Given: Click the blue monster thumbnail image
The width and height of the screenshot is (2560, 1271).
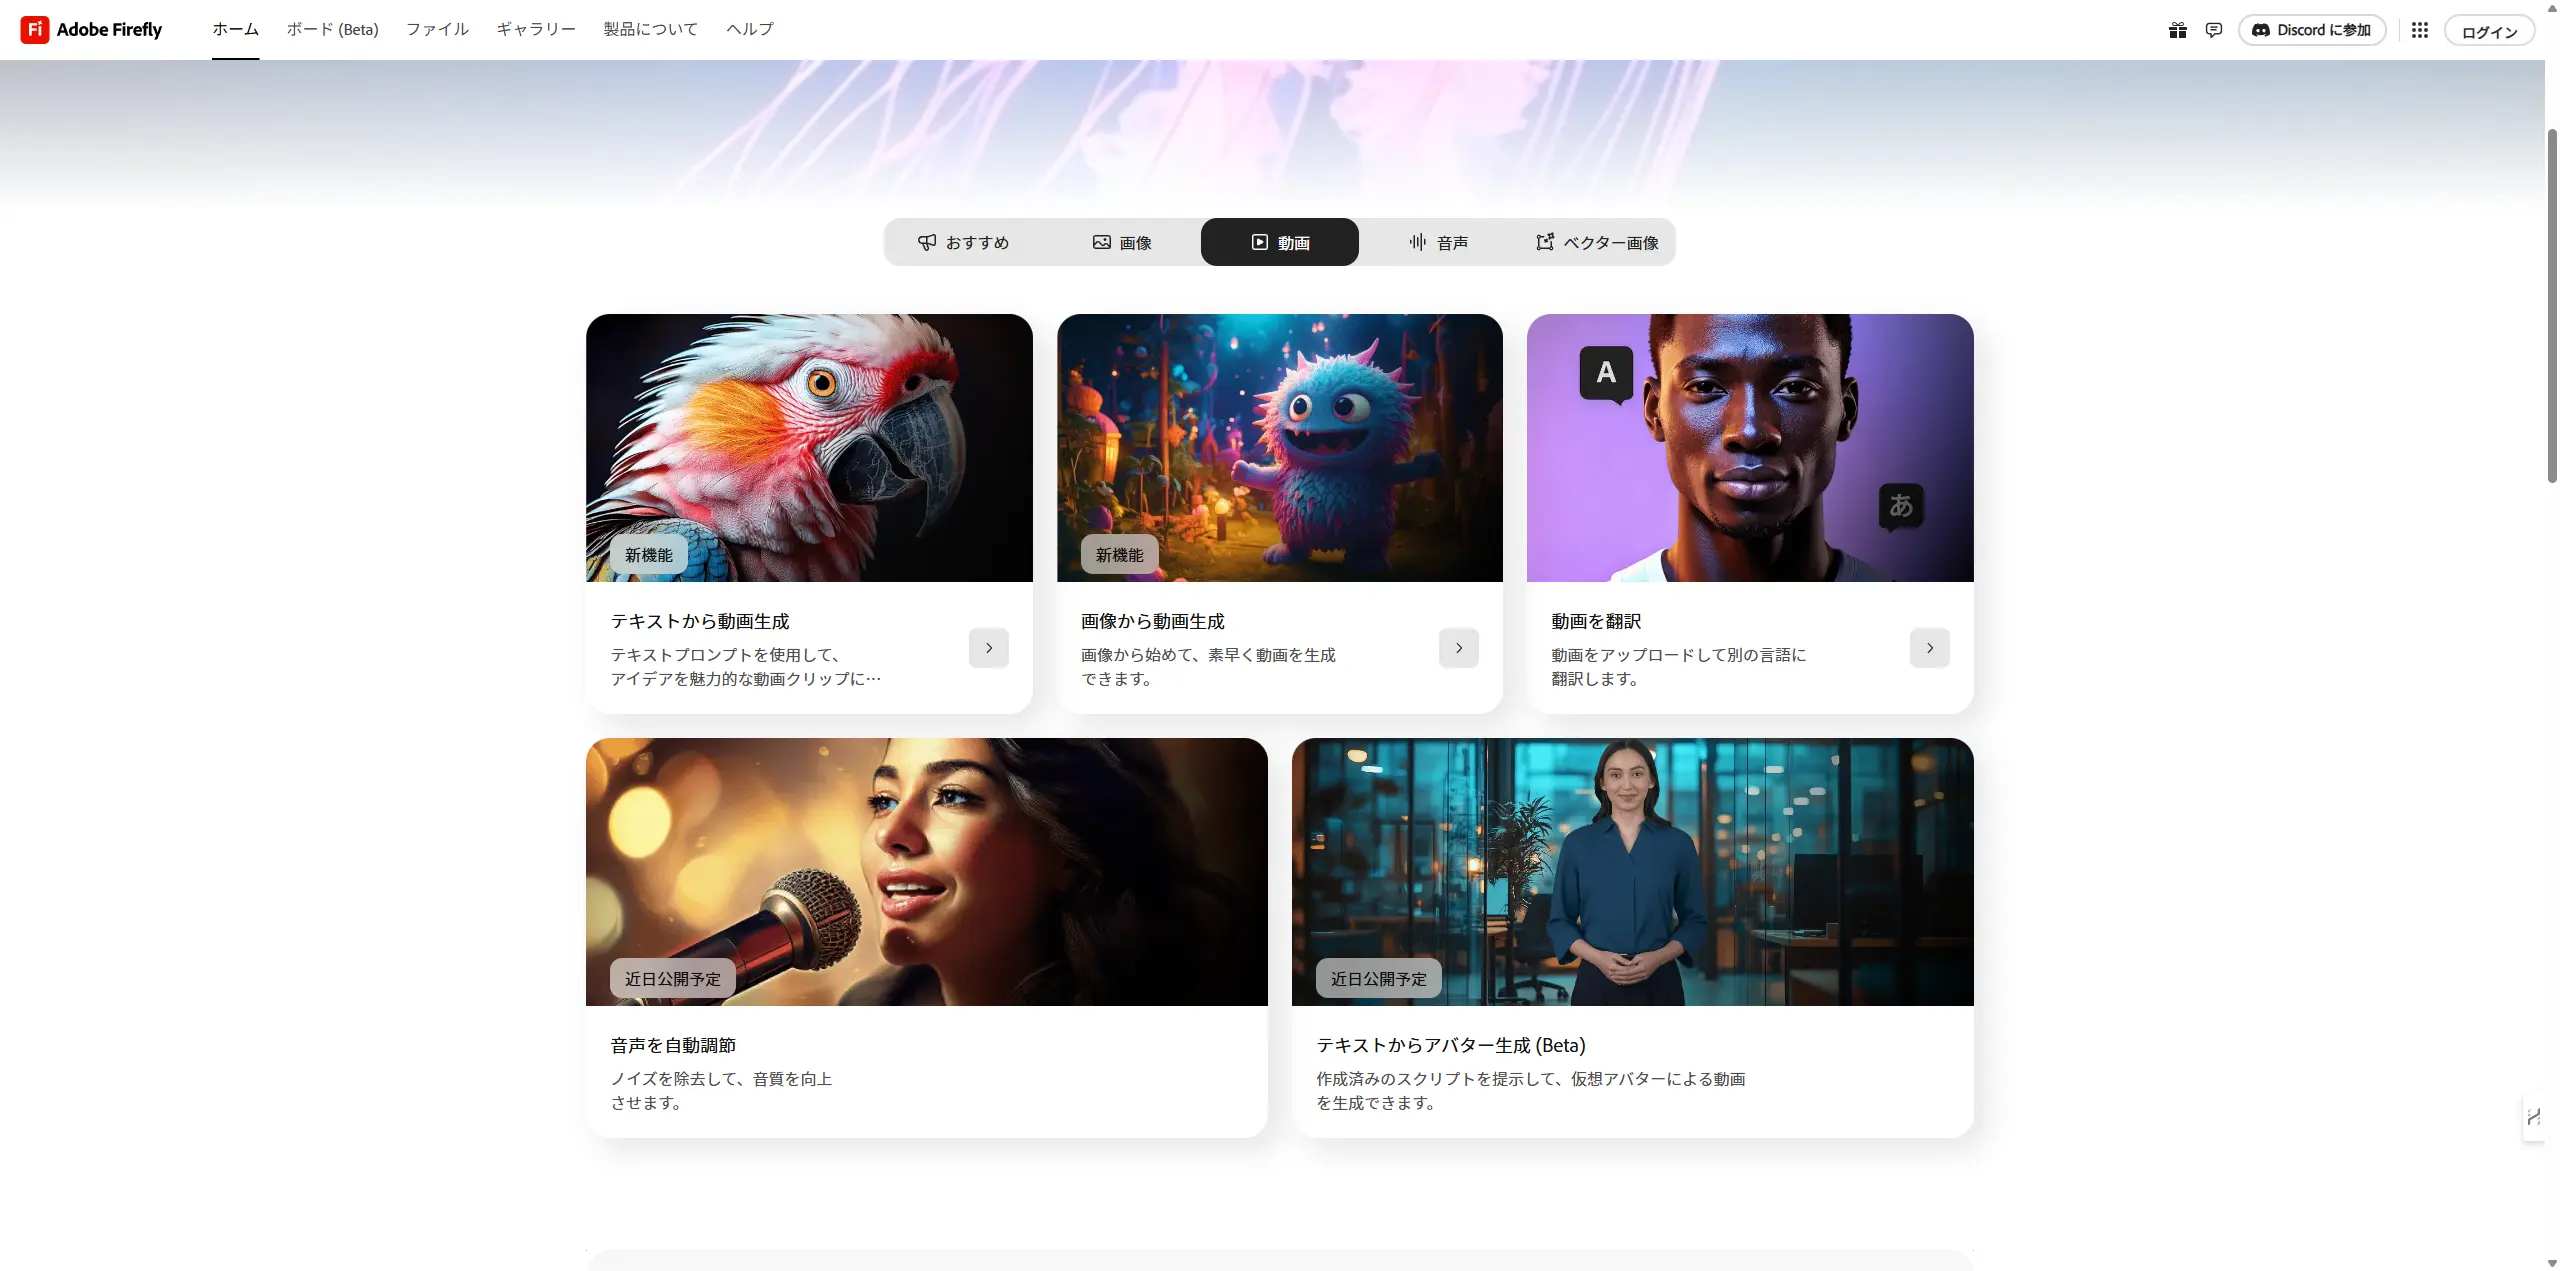Looking at the screenshot, I should point(1280,448).
